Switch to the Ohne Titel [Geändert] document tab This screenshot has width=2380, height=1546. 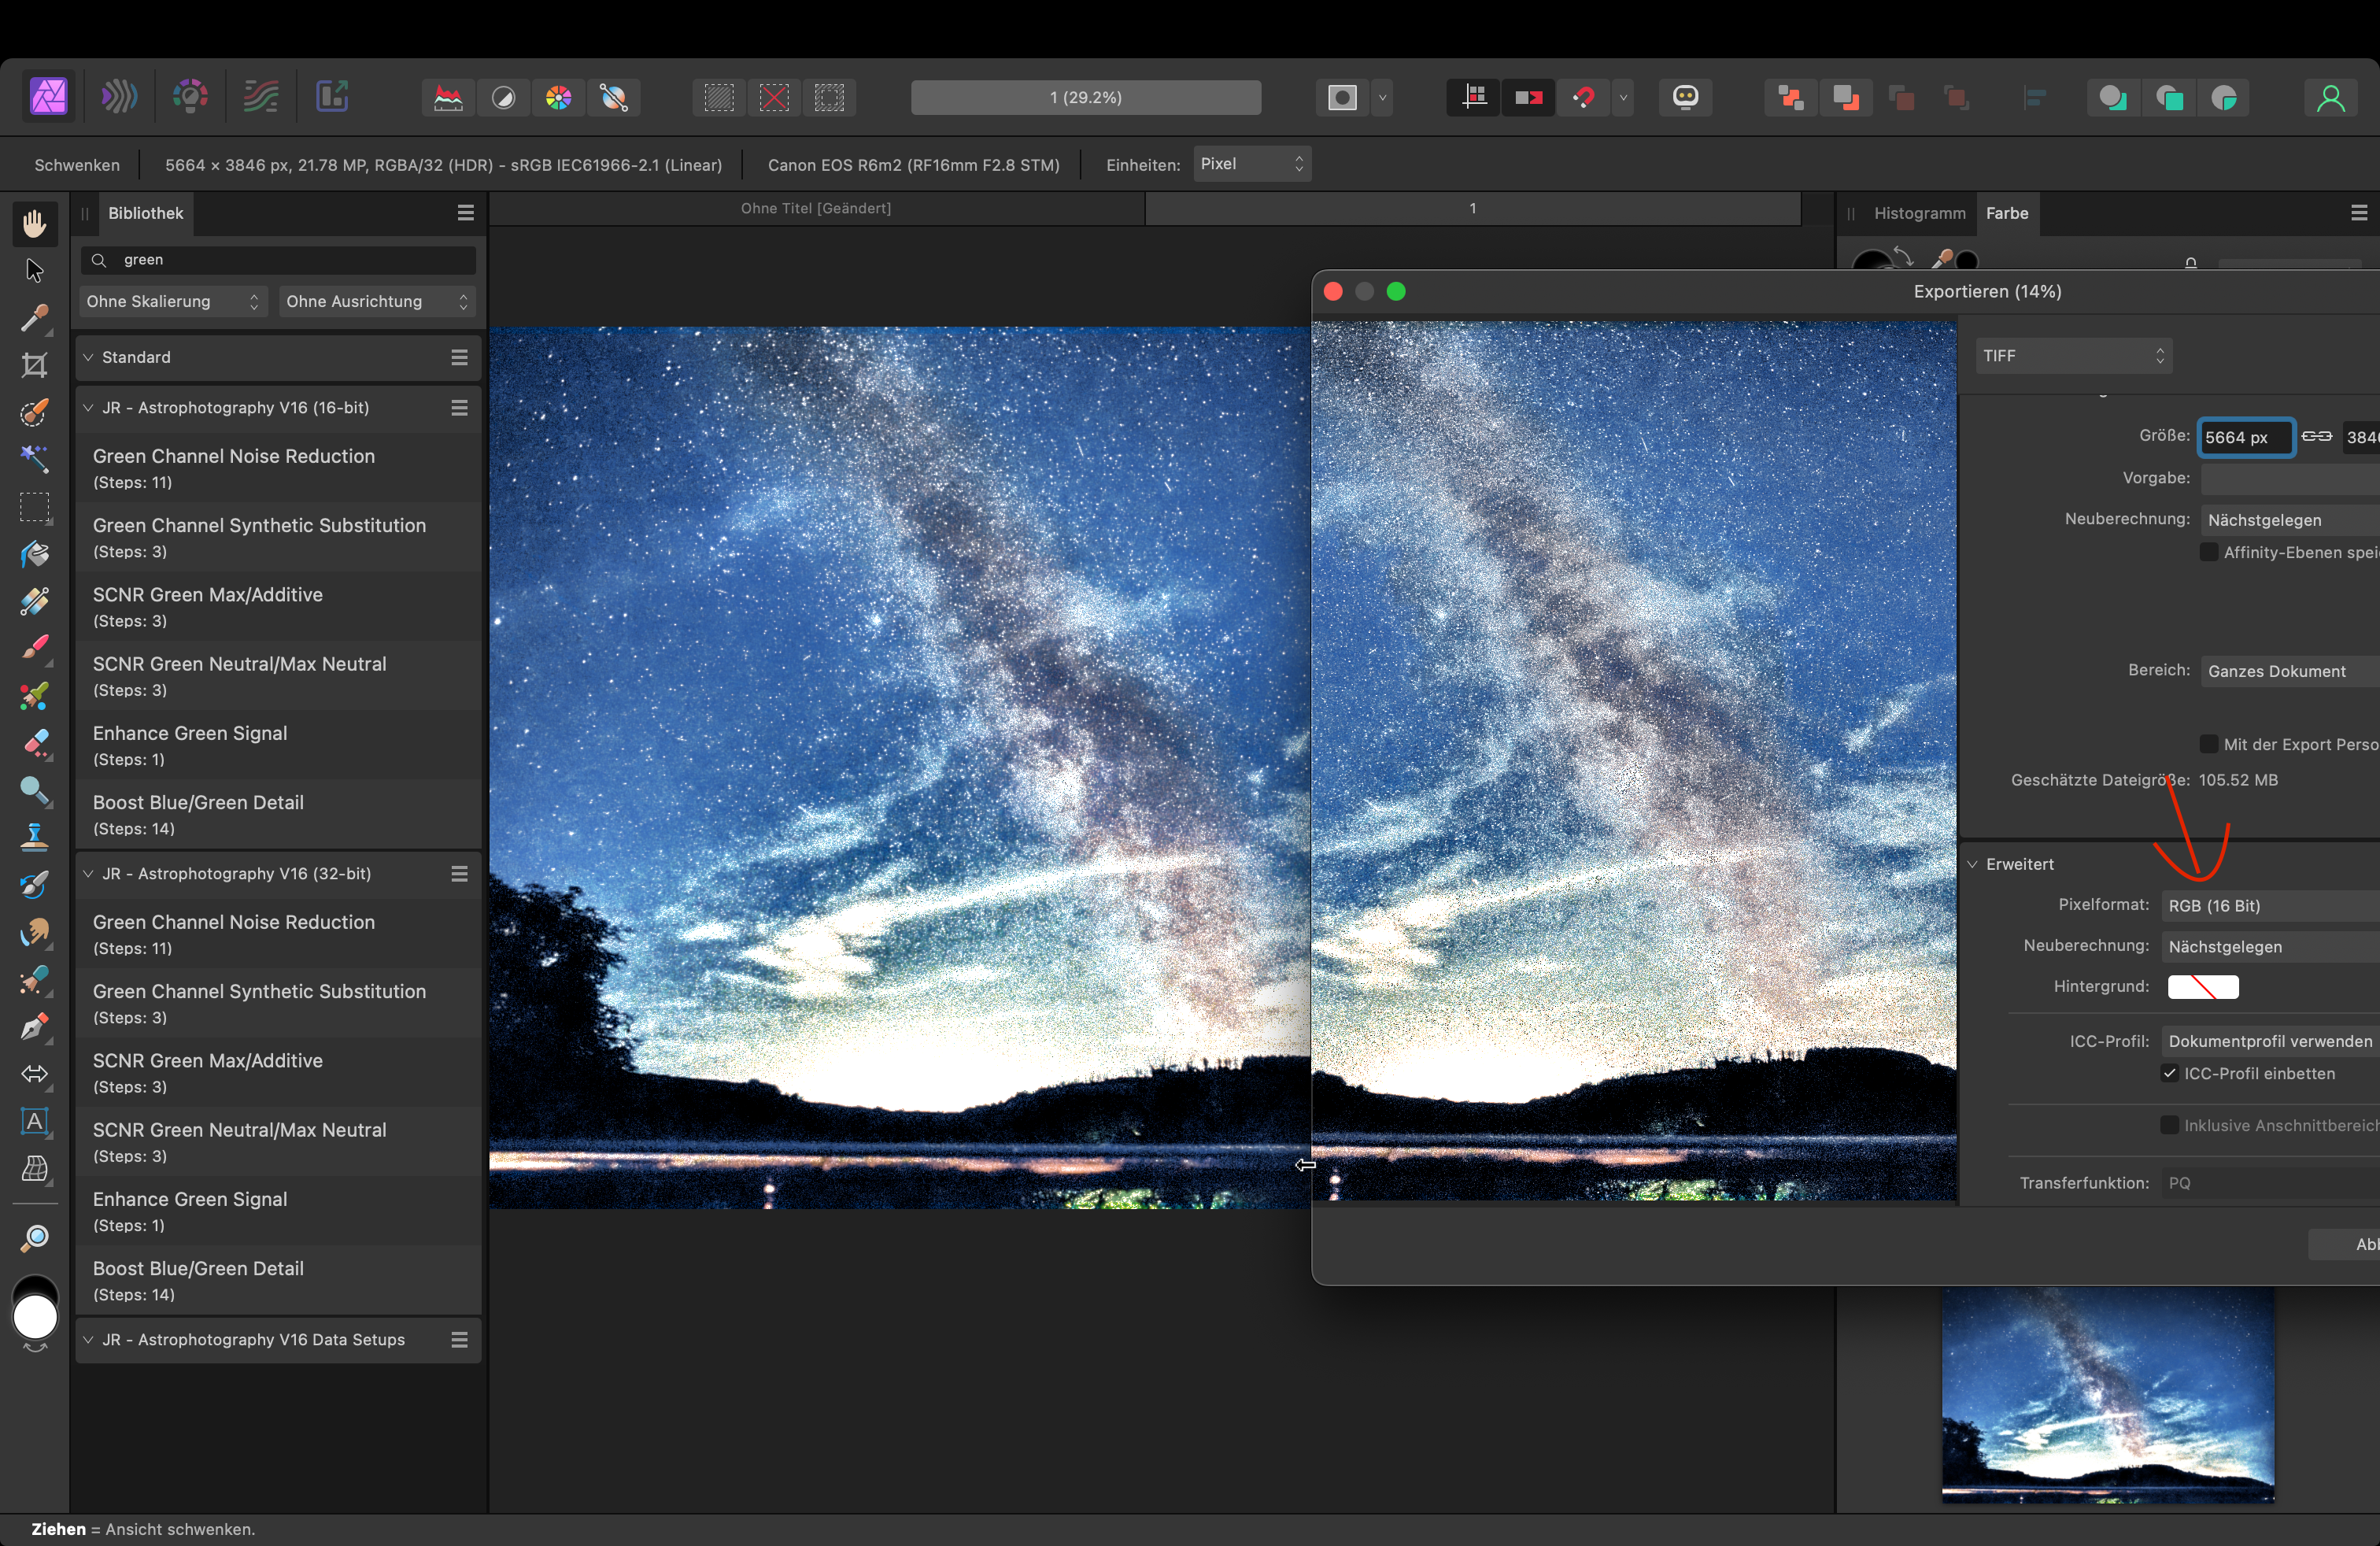pyautogui.click(x=816, y=208)
